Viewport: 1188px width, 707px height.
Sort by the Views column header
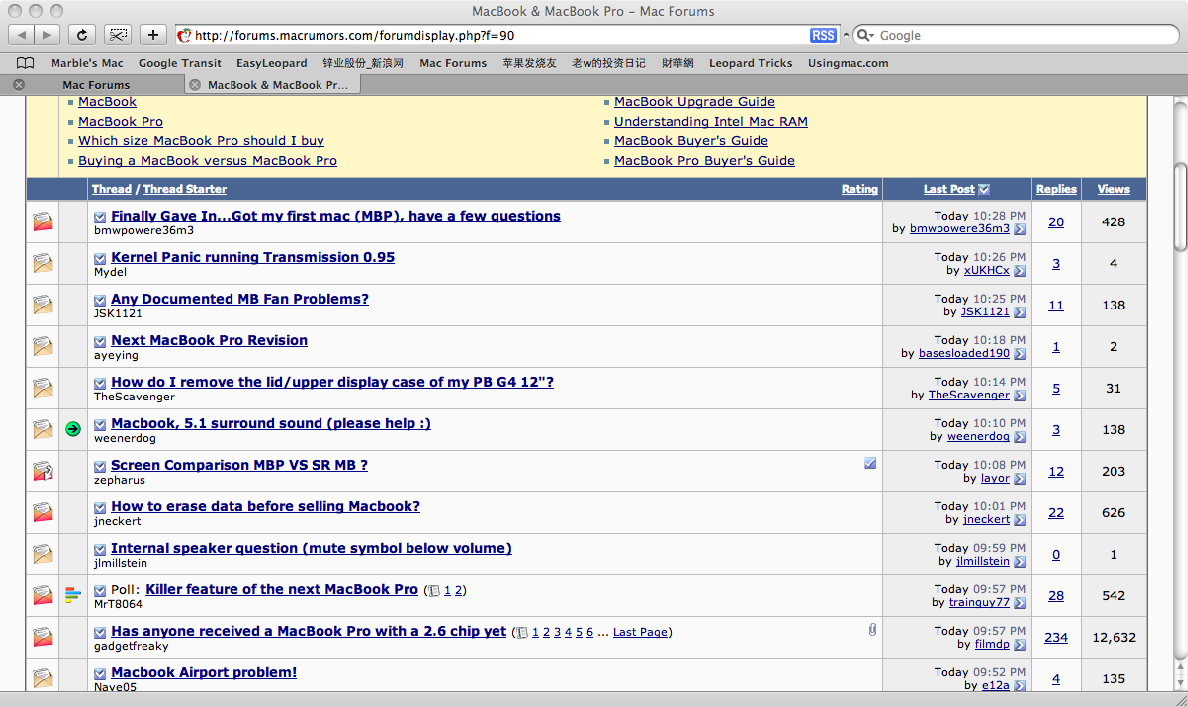coord(1113,189)
